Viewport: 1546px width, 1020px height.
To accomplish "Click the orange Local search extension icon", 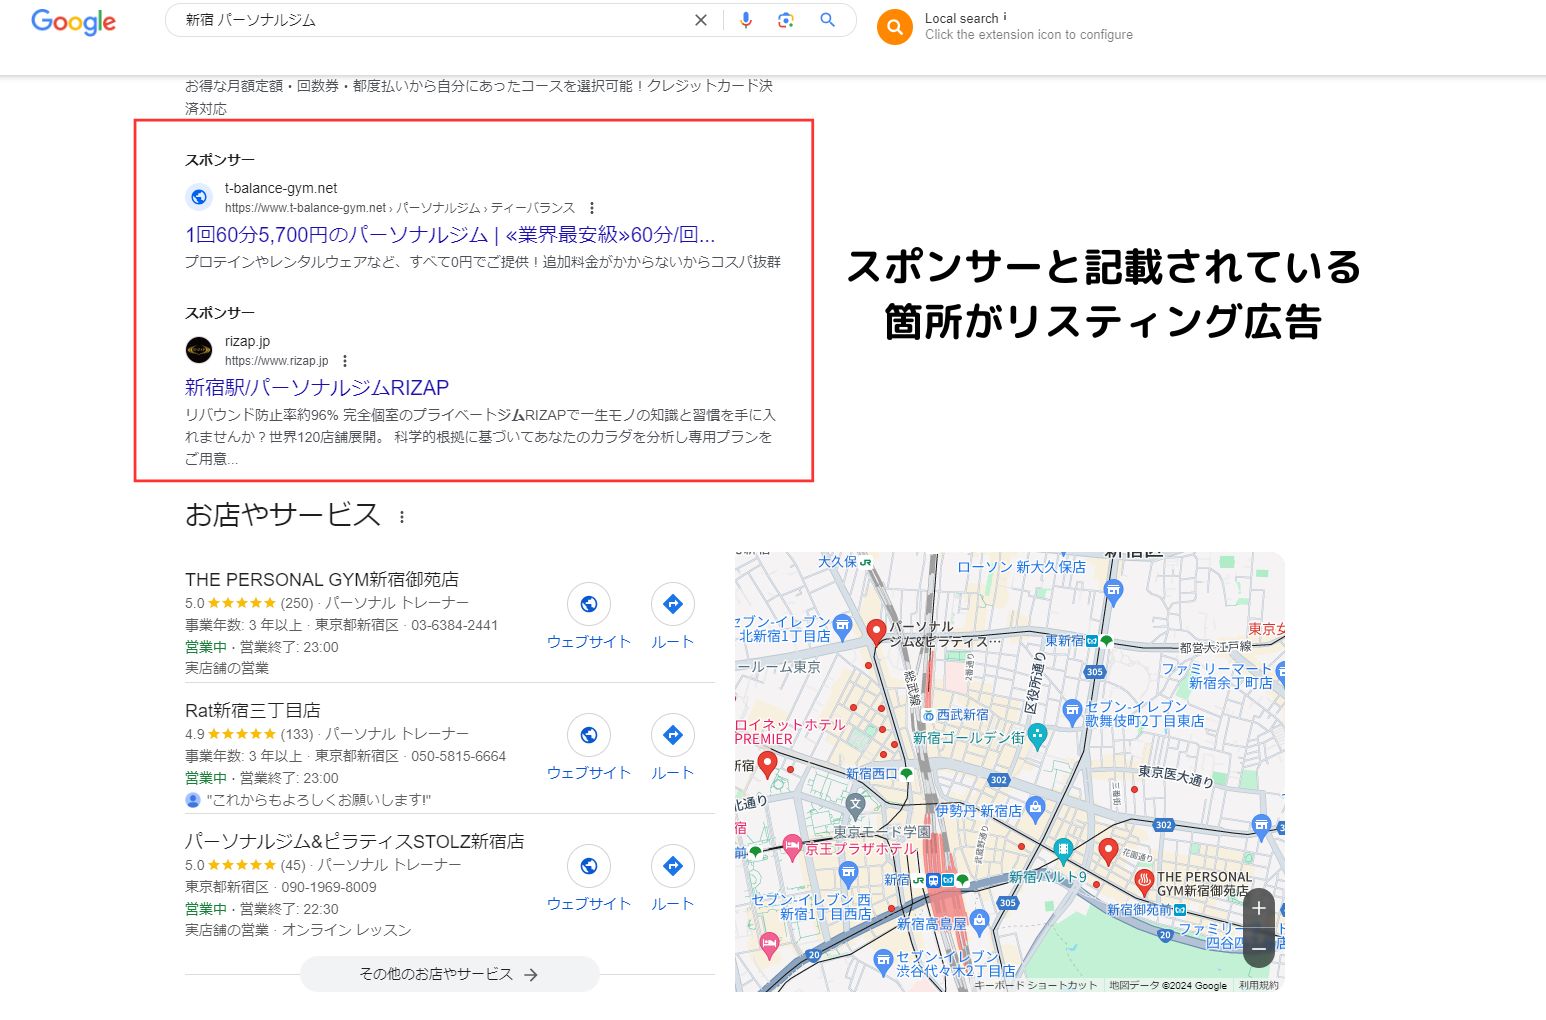I will coord(895,27).
